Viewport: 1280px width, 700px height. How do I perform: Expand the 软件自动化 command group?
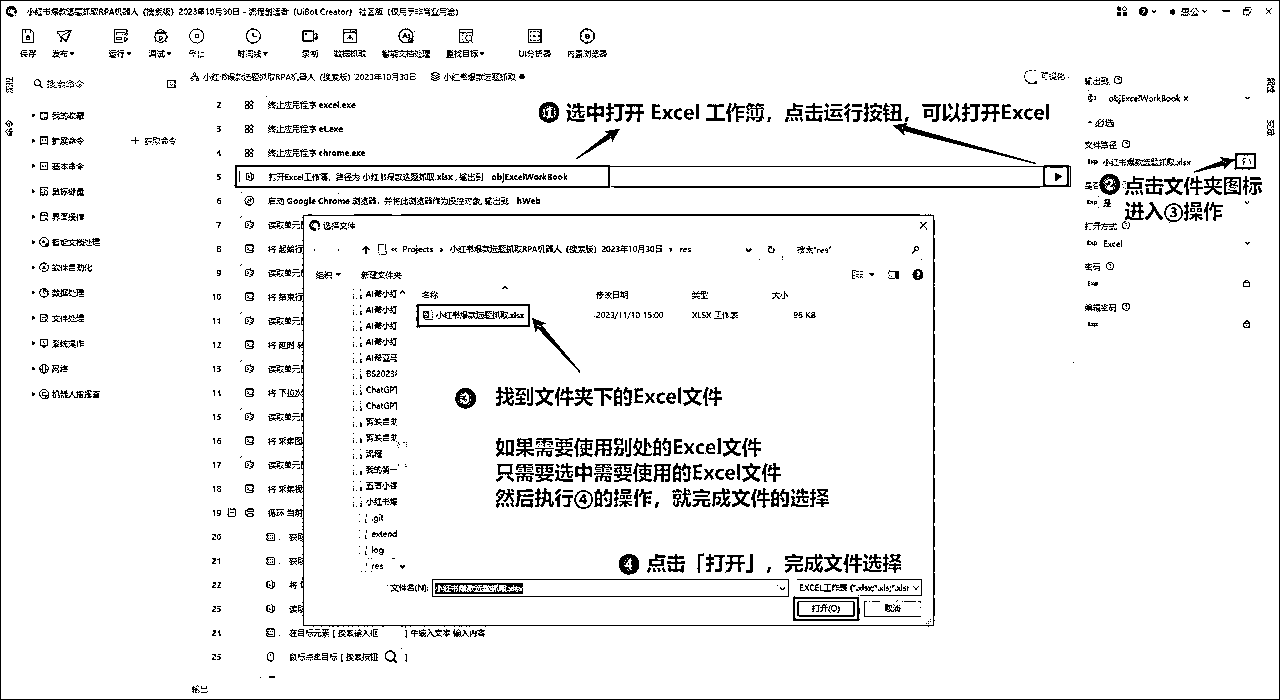[33, 268]
